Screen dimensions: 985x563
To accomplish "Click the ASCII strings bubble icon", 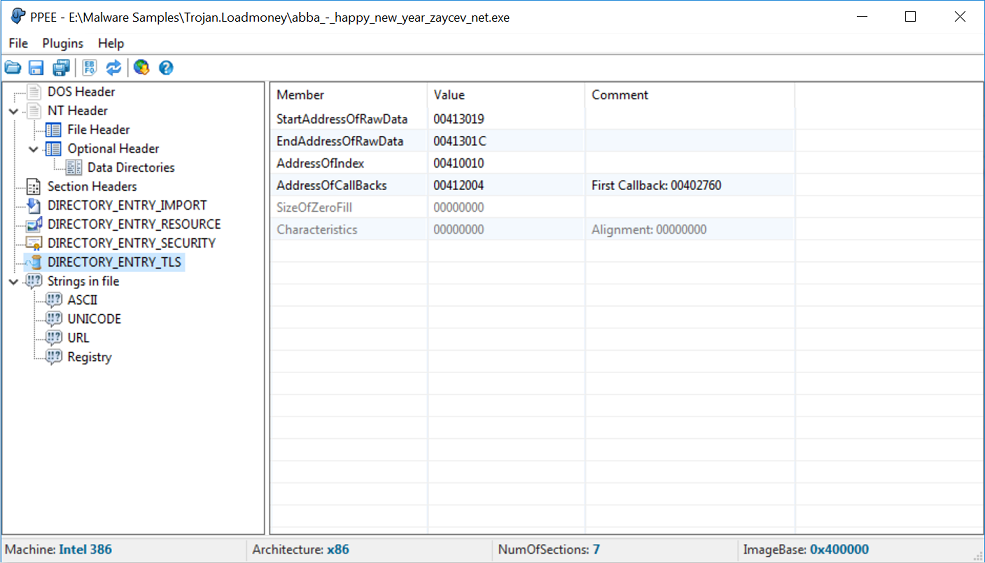I will point(54,300).
